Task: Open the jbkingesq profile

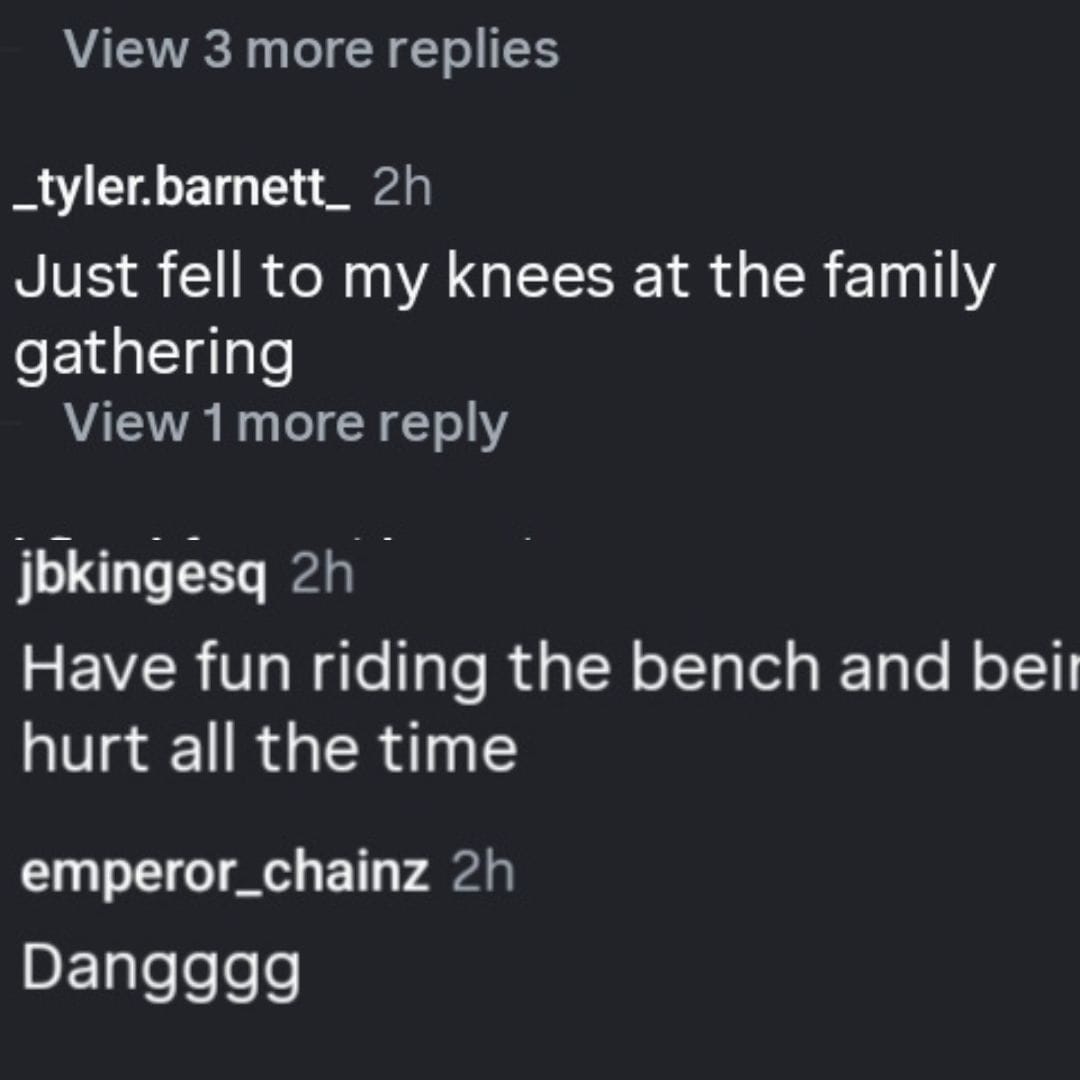Action: coord(143,575)
